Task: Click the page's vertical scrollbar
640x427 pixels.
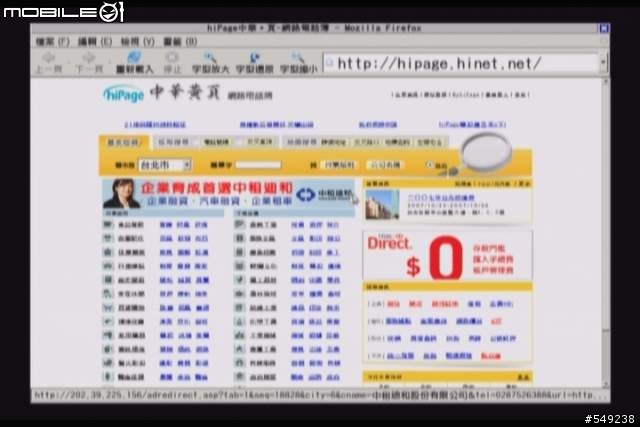Action: (x=606, y=233)
